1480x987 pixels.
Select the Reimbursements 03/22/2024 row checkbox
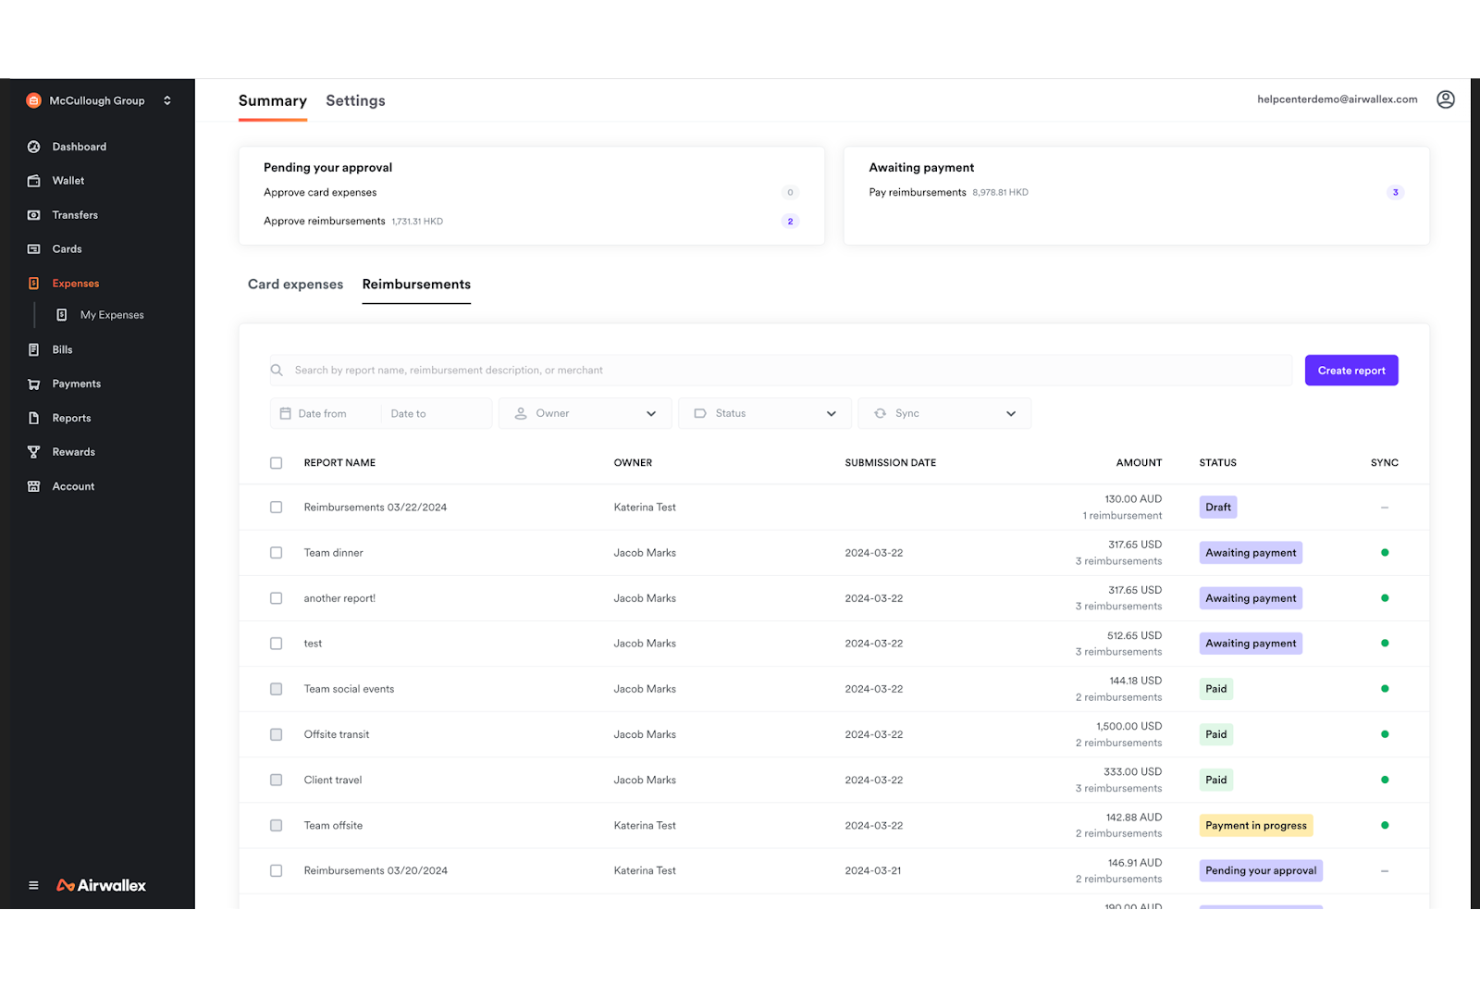point(276,507)
